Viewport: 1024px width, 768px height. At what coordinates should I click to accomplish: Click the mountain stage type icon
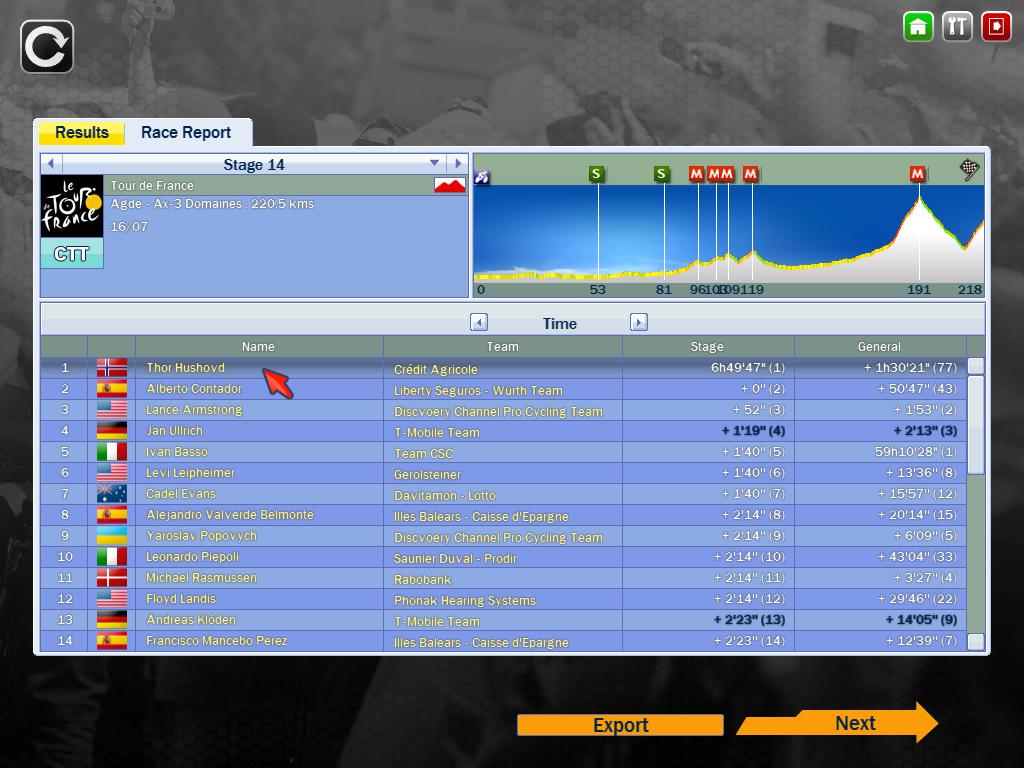pyautogui.click(x=450, y=185)
